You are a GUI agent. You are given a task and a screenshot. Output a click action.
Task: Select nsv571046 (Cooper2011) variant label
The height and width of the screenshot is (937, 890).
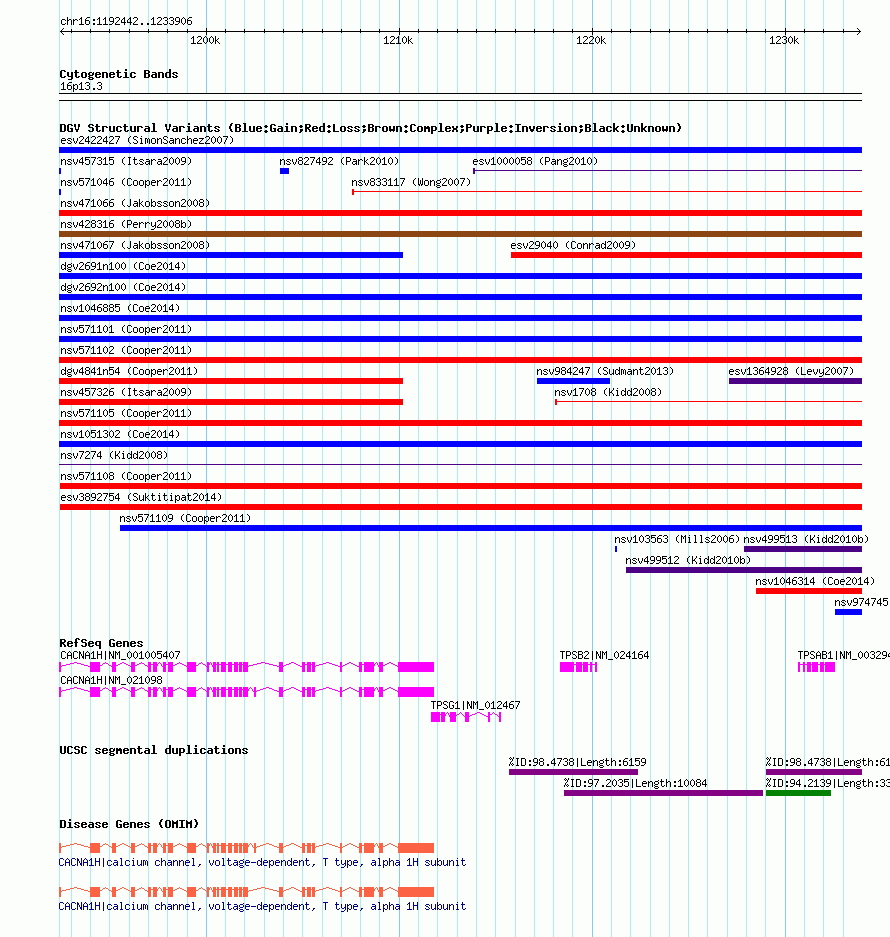[126, 182]
